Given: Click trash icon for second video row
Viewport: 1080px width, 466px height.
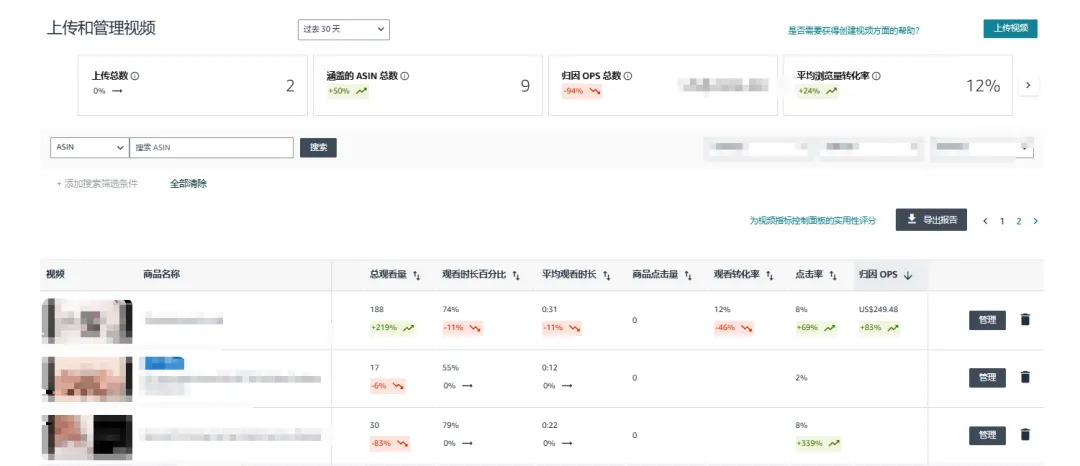Looking at the screenshot, I should pos(1024,377).
